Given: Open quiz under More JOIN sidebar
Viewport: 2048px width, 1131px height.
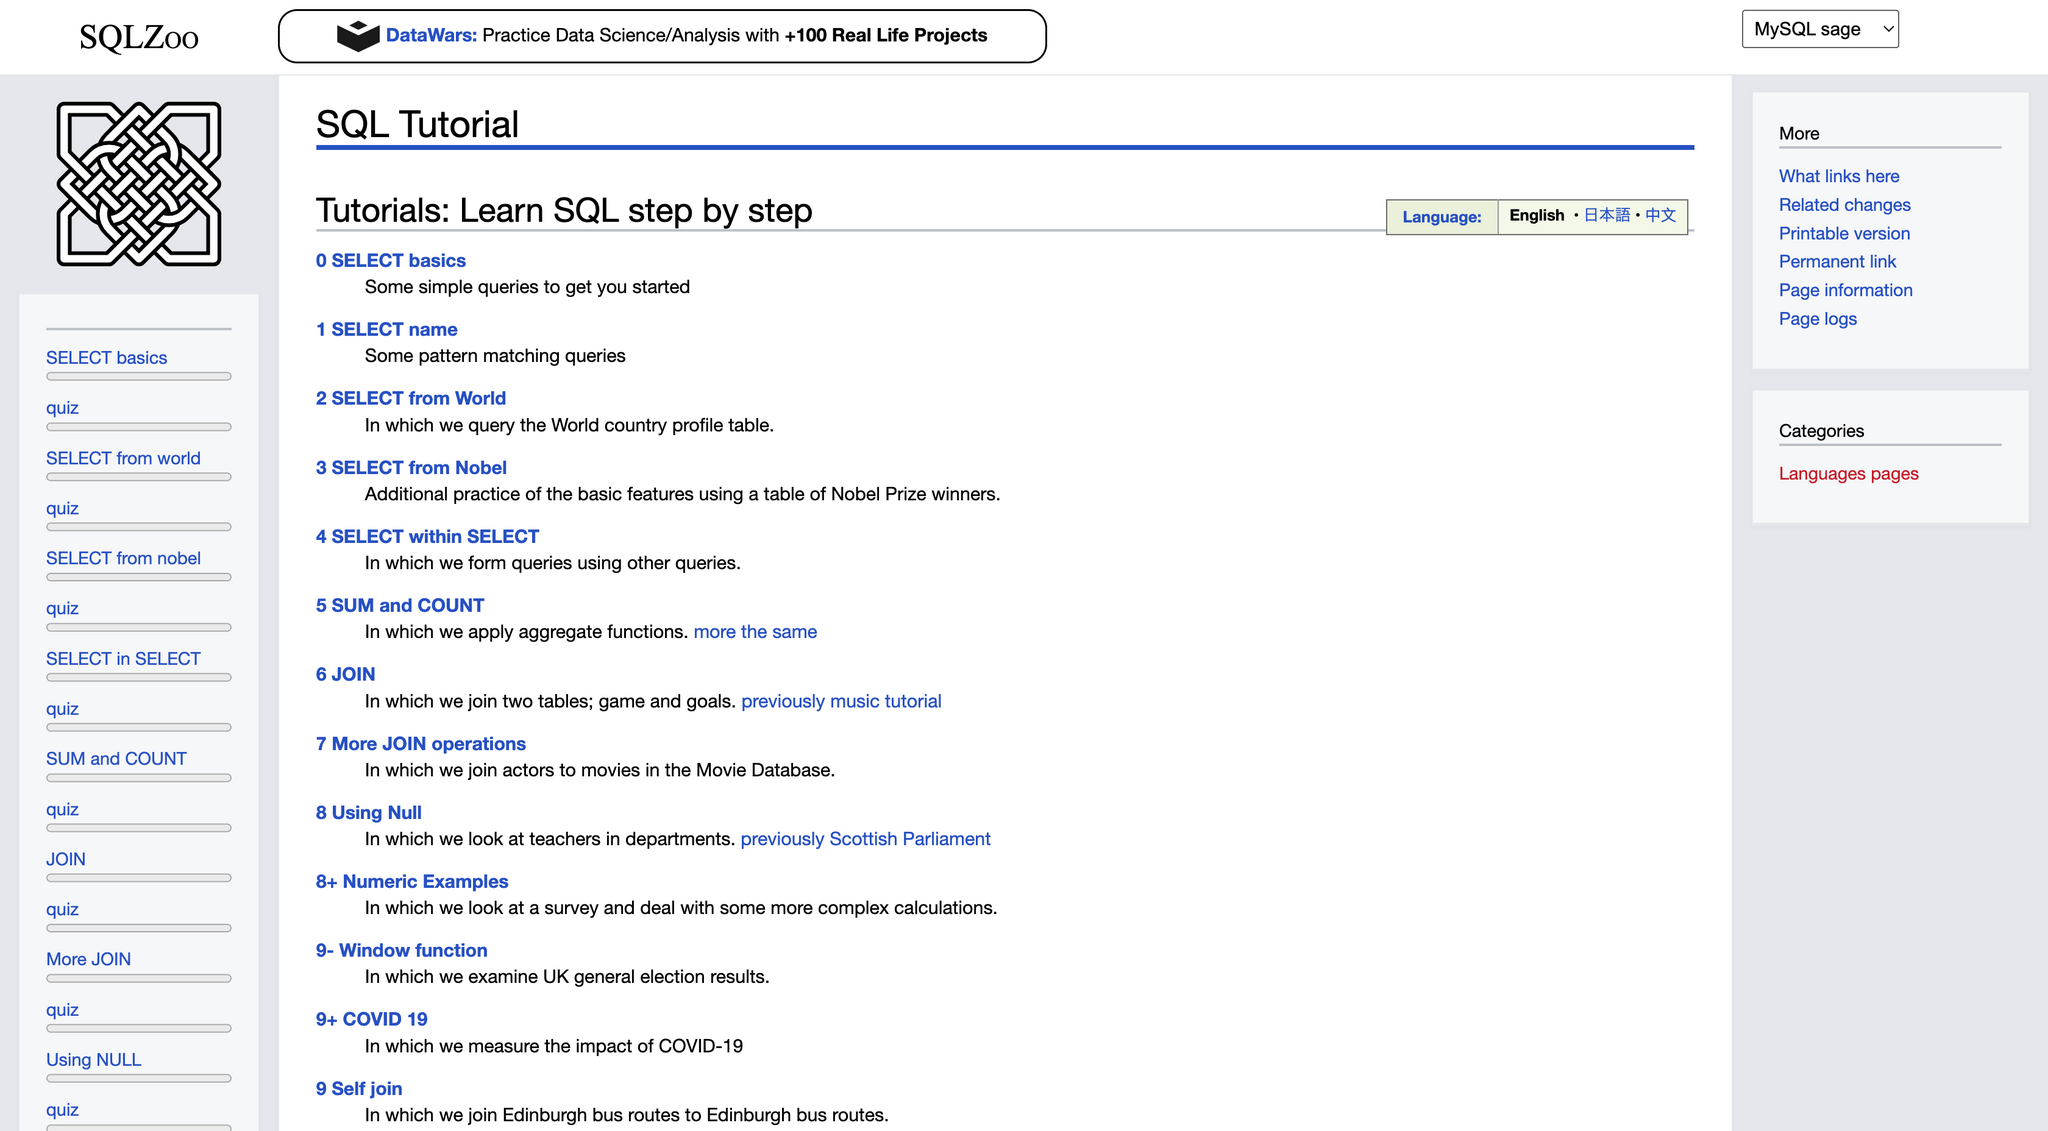Looking at the screenshot, I should (x=62, y=1010).
